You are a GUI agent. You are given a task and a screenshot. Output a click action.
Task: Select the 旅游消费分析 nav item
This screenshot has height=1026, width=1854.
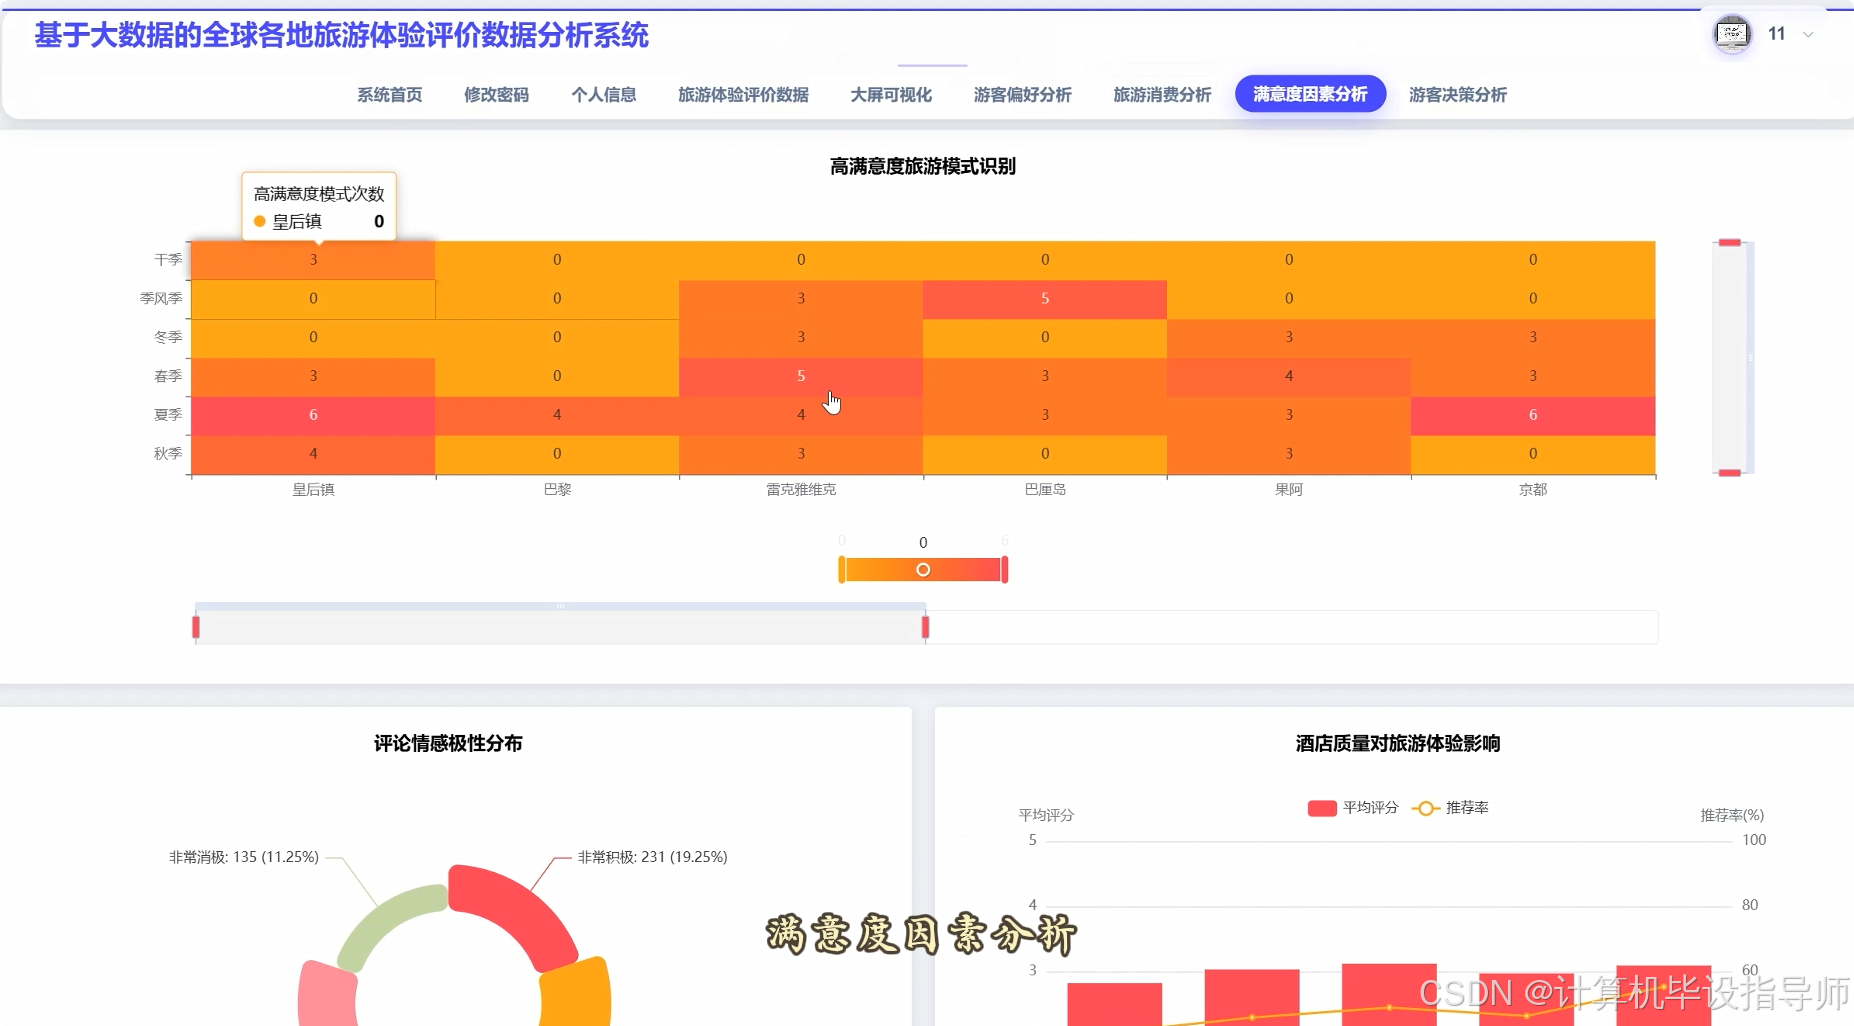click(1161, 94)
